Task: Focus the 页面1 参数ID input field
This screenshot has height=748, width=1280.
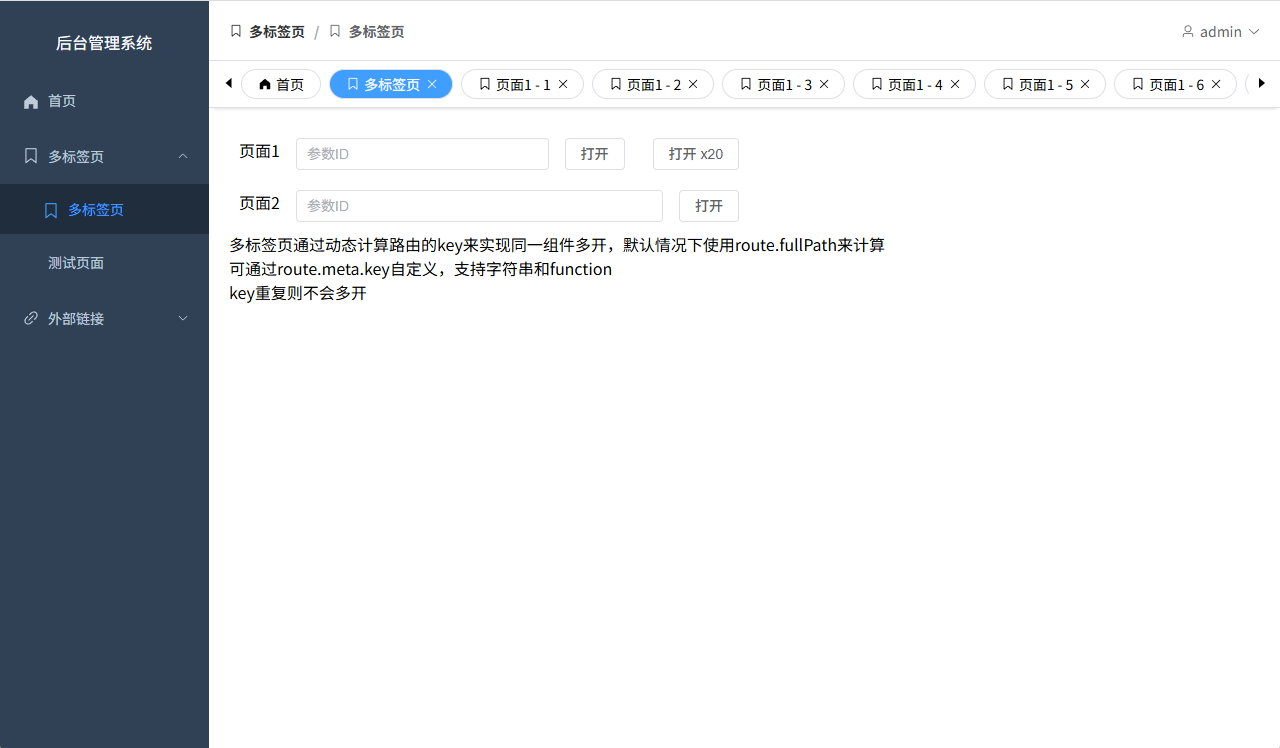Action: click(422, 154)
